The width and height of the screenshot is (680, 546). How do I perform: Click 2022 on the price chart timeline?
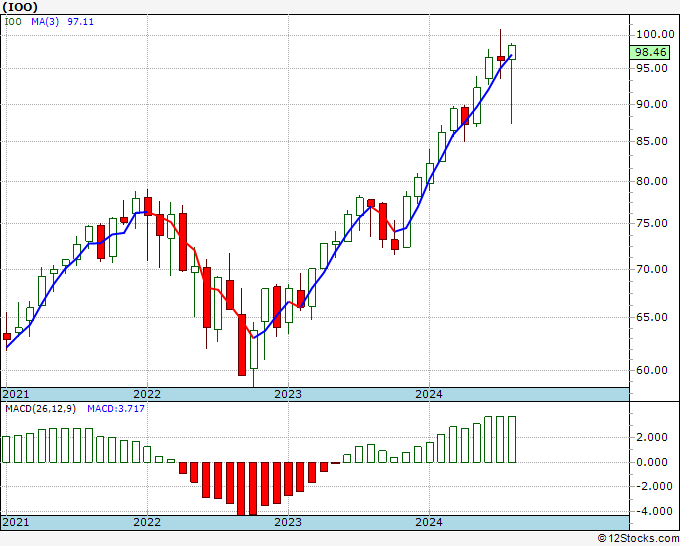[147, 394]
